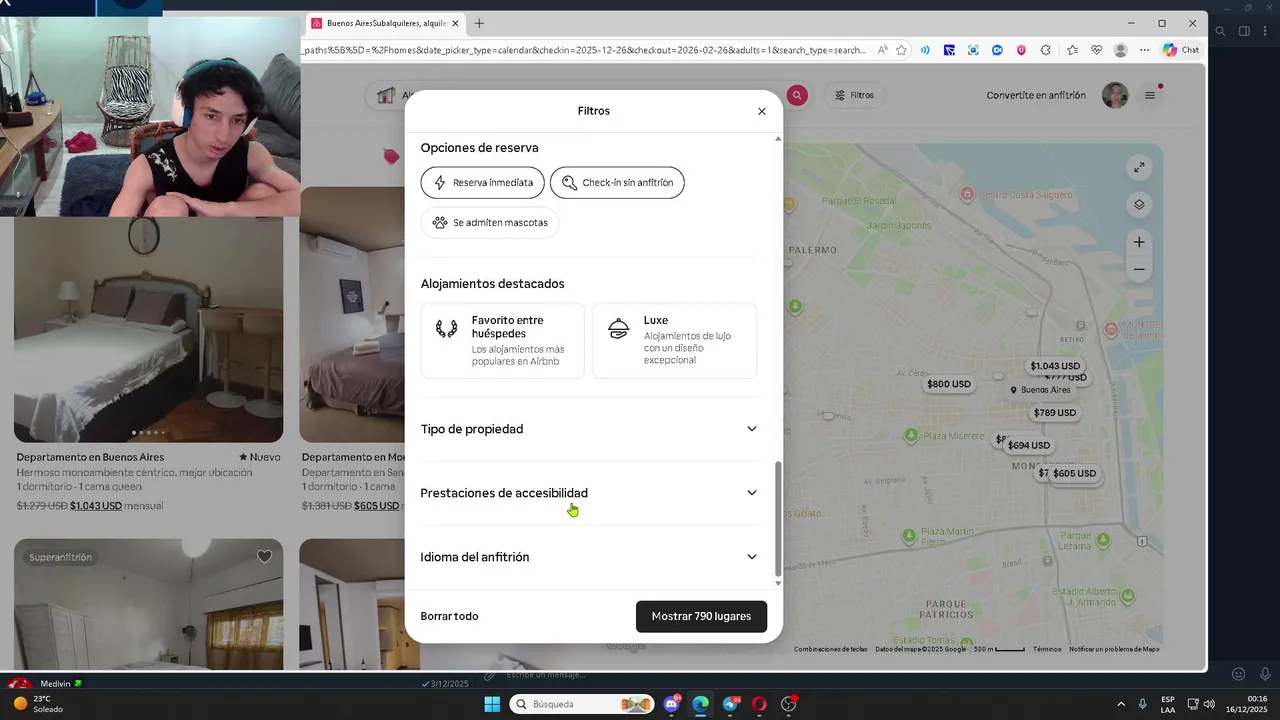Click the red search button on Airbnb

[797, 95]
